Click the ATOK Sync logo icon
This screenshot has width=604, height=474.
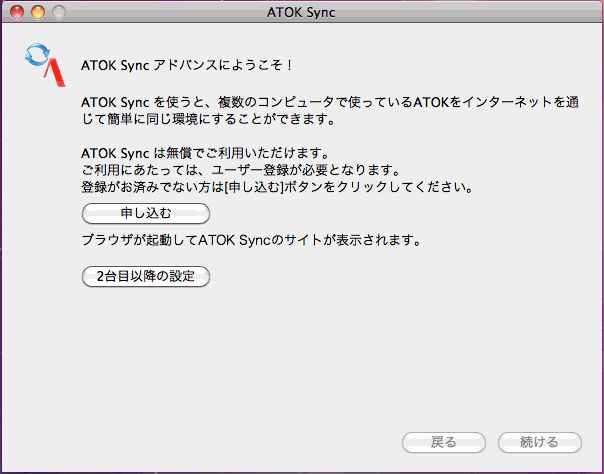tap(45, 65)
